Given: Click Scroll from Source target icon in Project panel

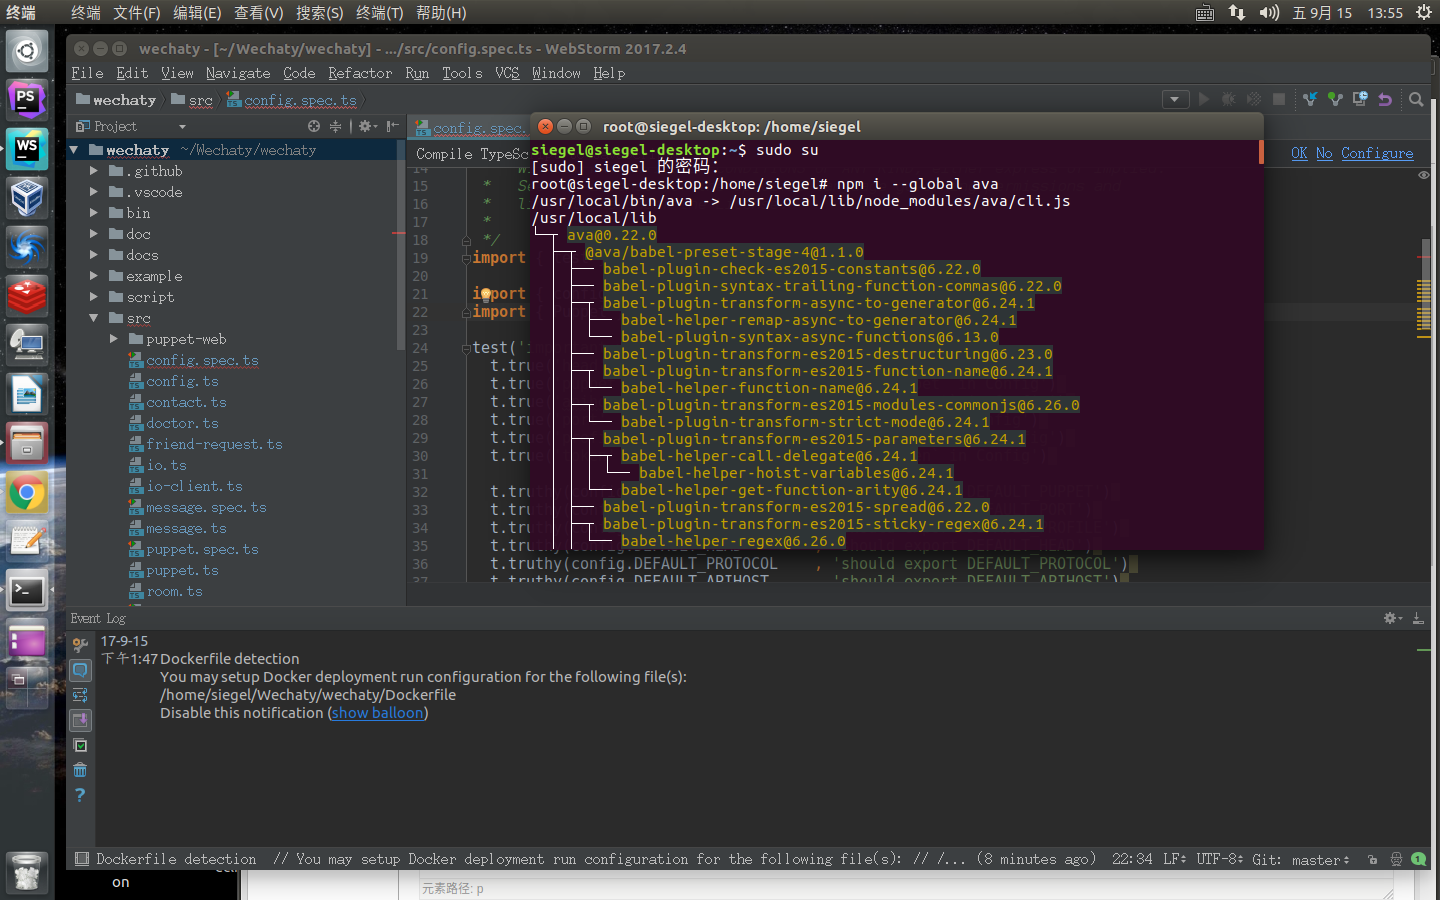Looking at the screenshot, I should [x=314, y=126].
